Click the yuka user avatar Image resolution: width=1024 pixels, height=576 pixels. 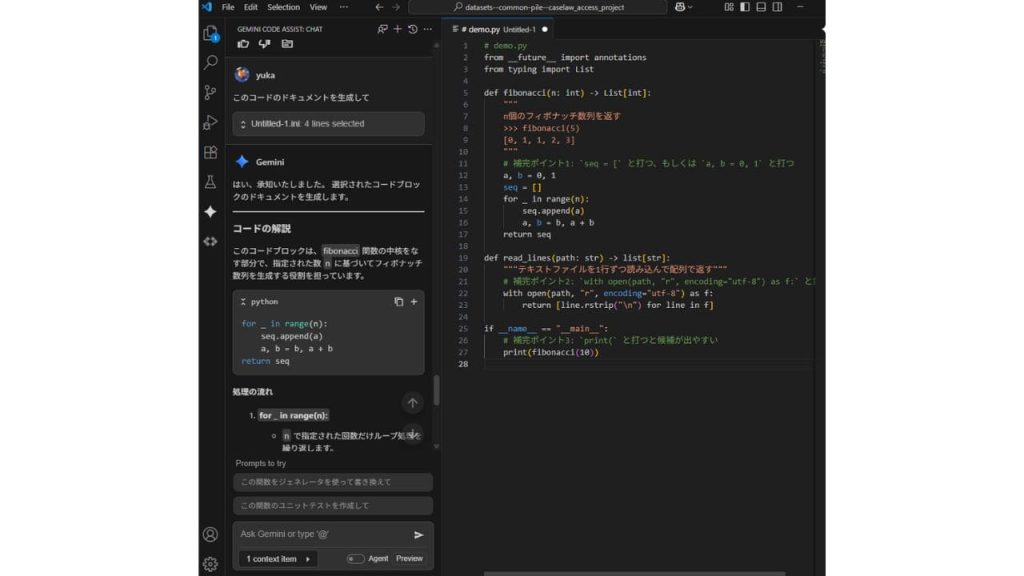pos(242,74)
